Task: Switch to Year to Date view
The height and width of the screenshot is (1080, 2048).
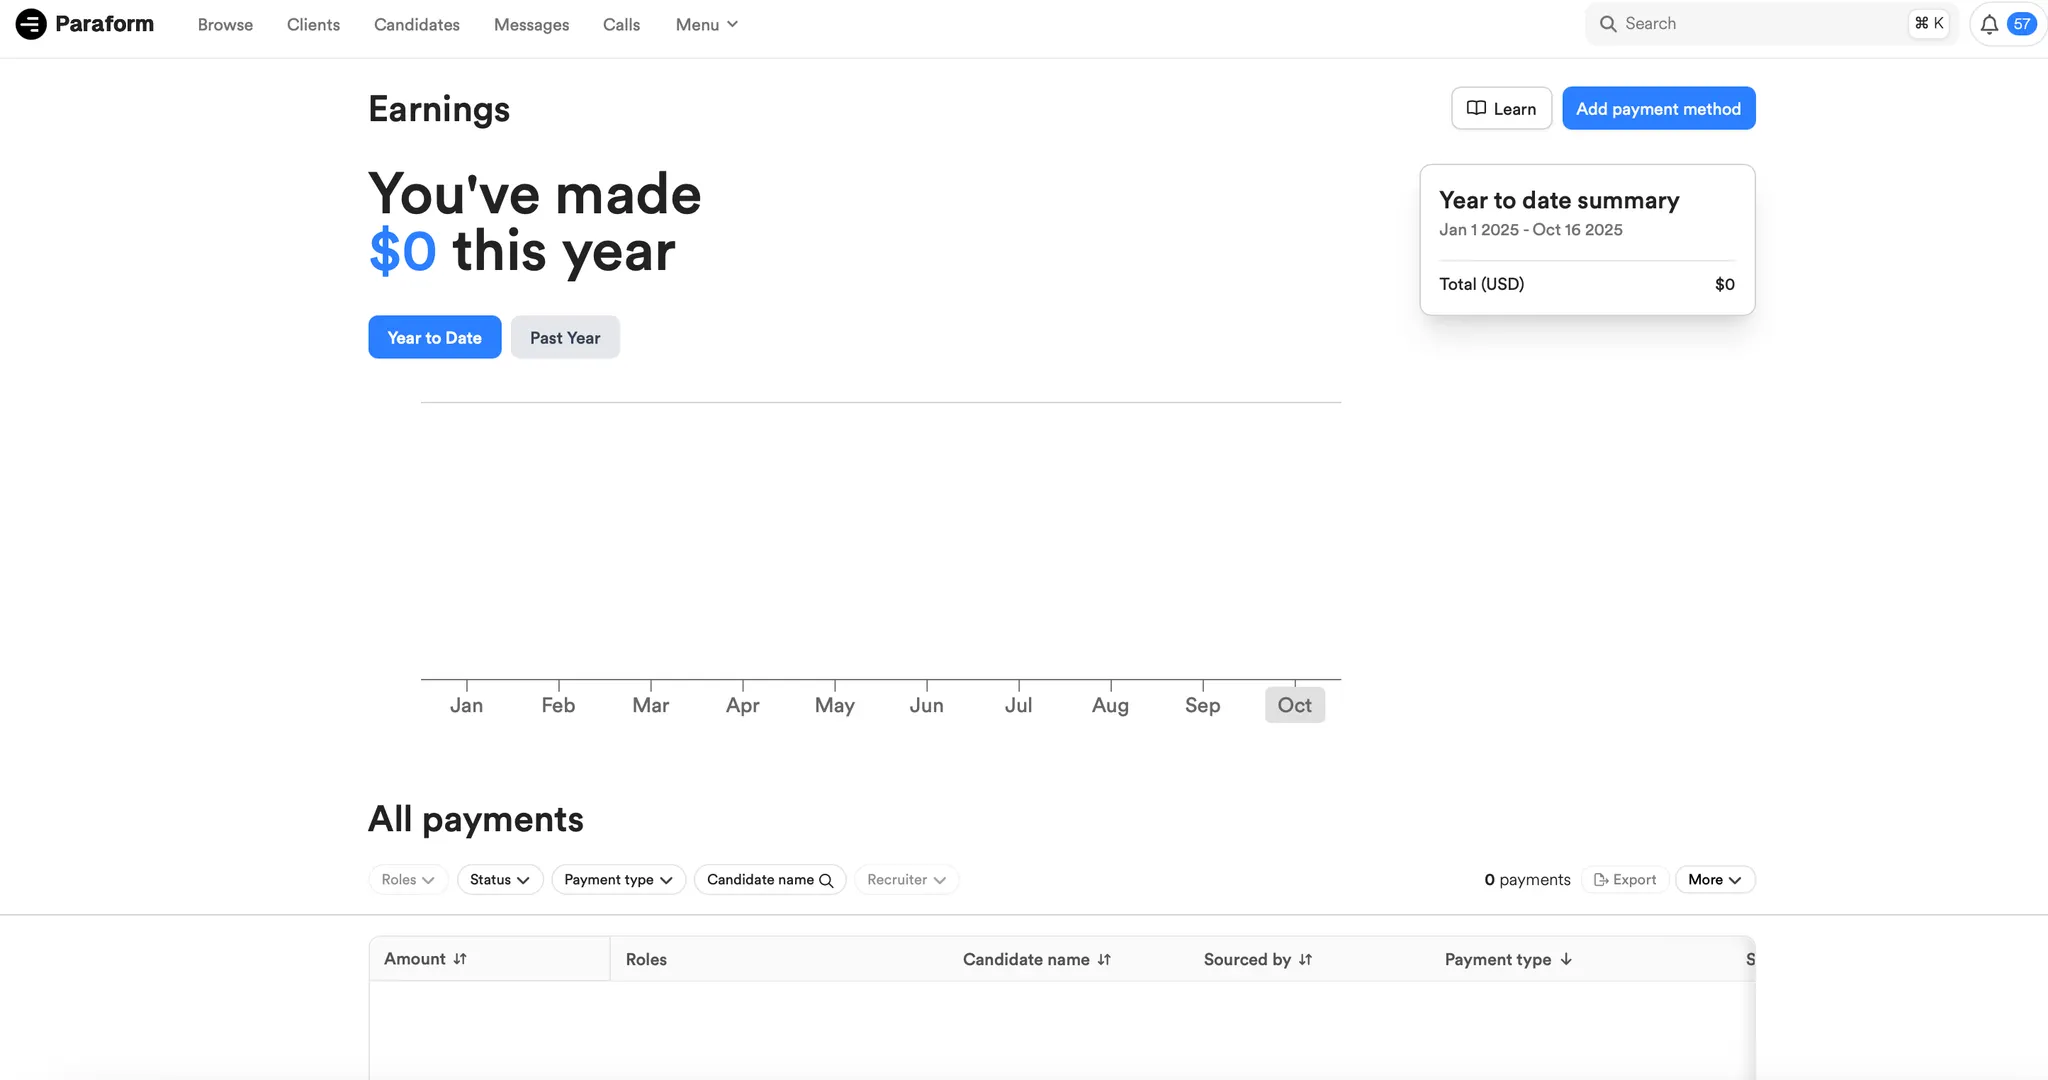Action: [x=434, y=338]
